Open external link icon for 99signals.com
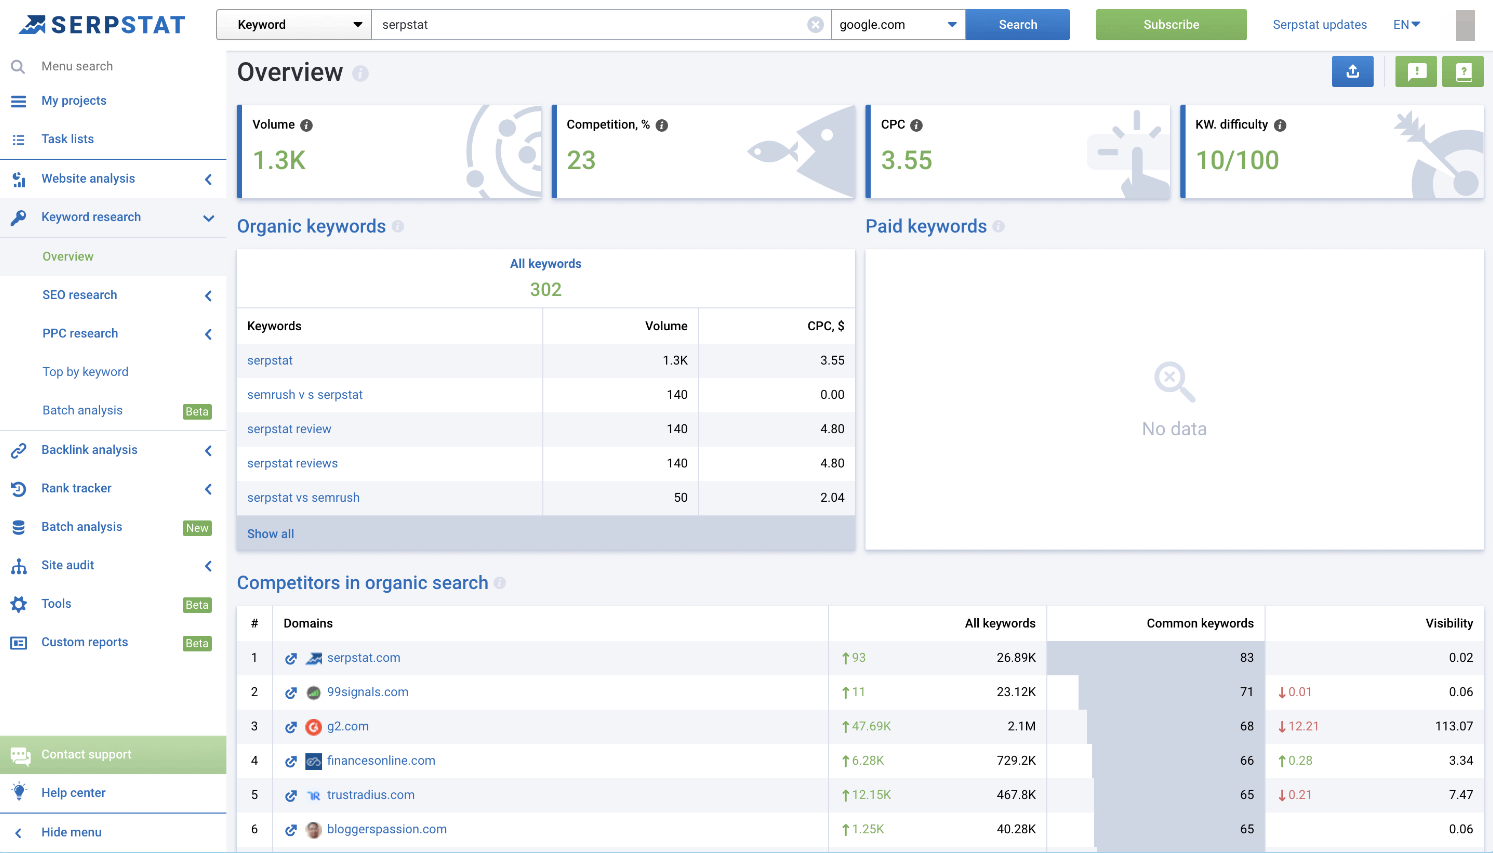This screenshot has width=1493, height=853. (291, 692)
